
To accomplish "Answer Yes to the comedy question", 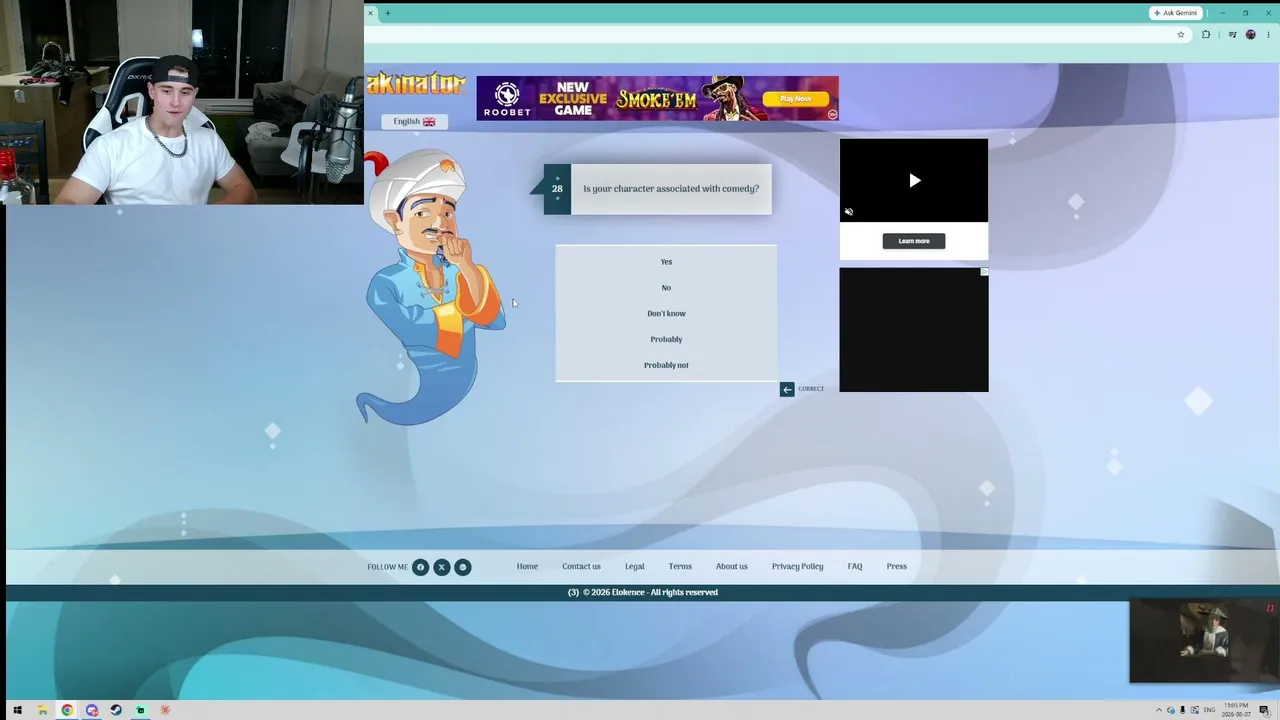I will click(666, 262).
